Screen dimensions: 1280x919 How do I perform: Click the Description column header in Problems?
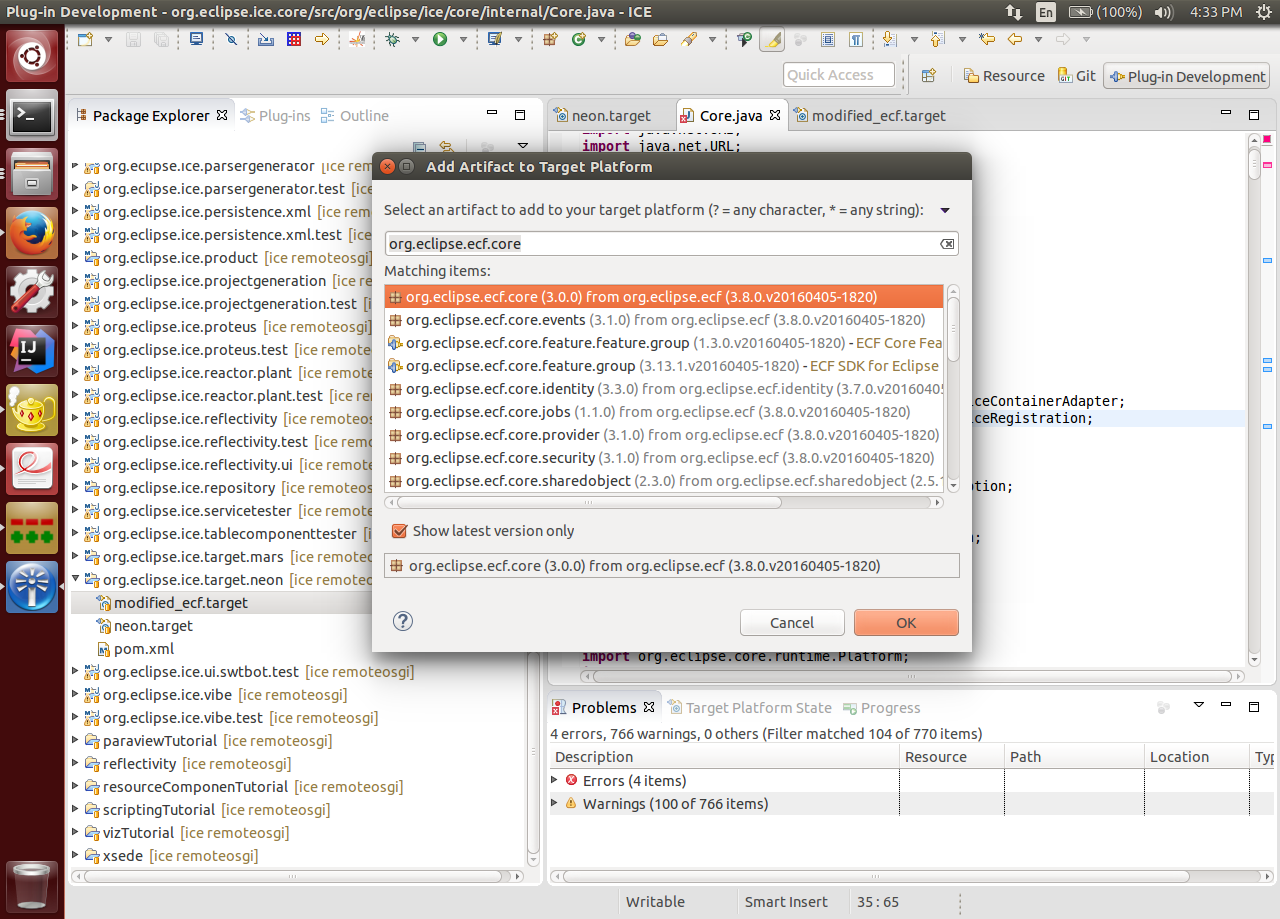tap(724, 757)
